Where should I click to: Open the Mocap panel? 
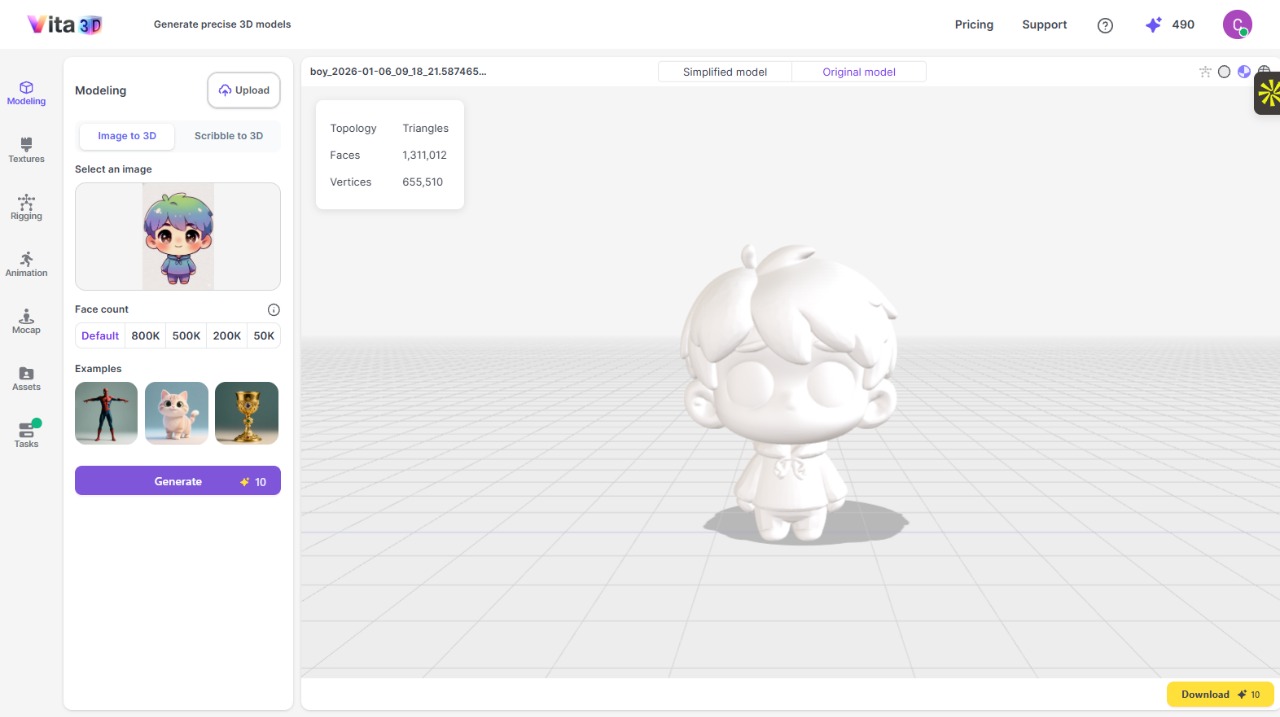tap(26, 321)
